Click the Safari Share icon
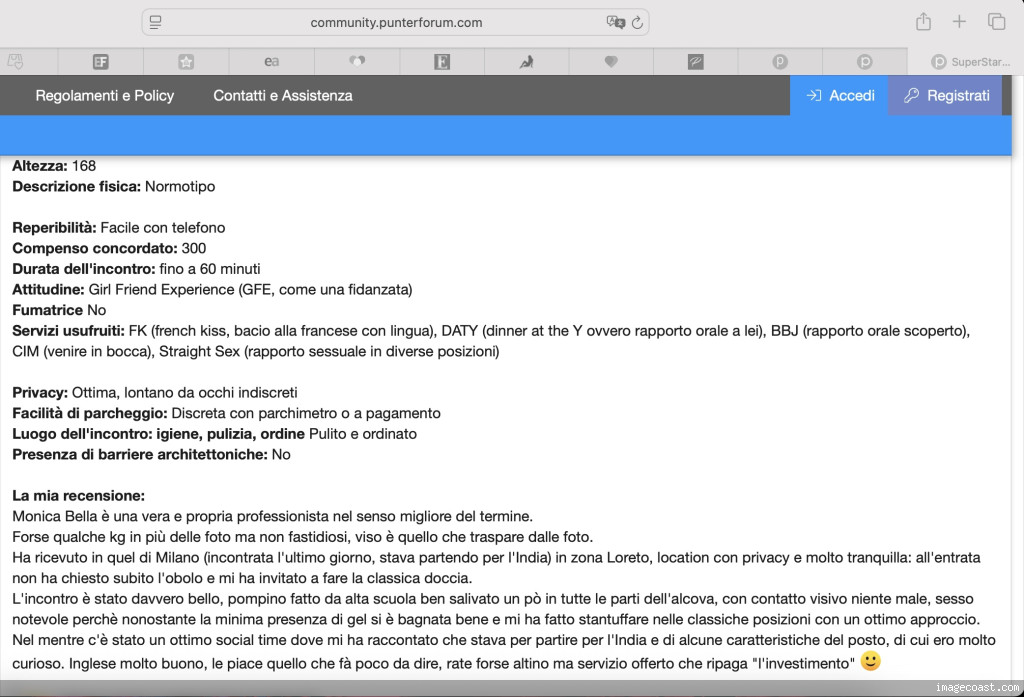The width and height of the screenshot is (1024, 697). pos(923,22)
